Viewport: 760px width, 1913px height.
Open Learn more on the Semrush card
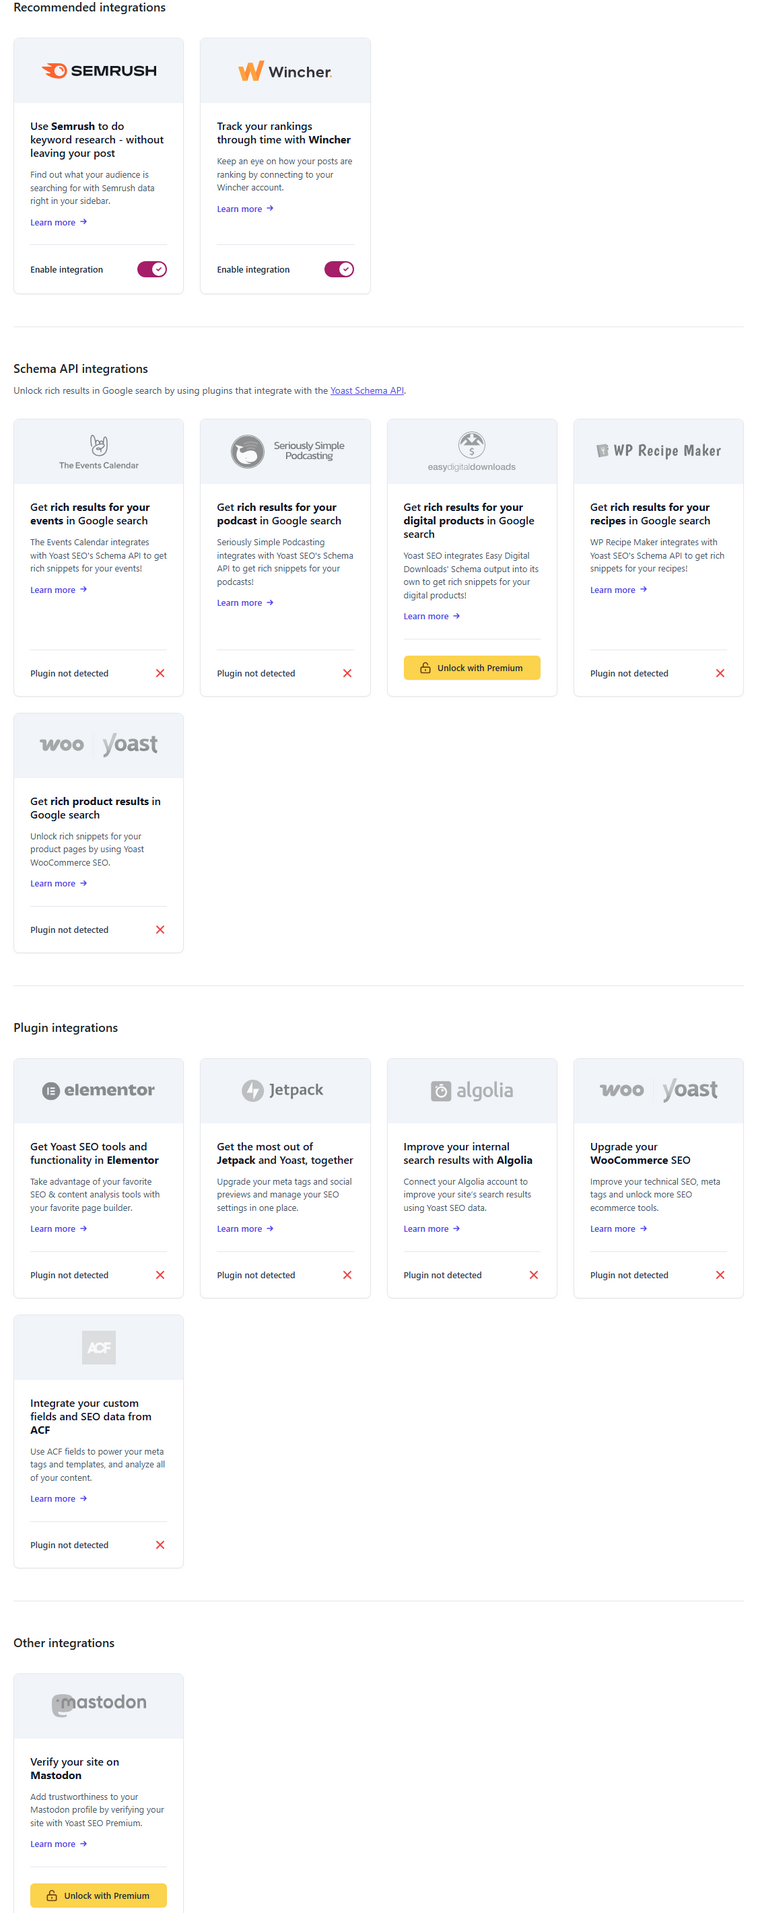59,222
